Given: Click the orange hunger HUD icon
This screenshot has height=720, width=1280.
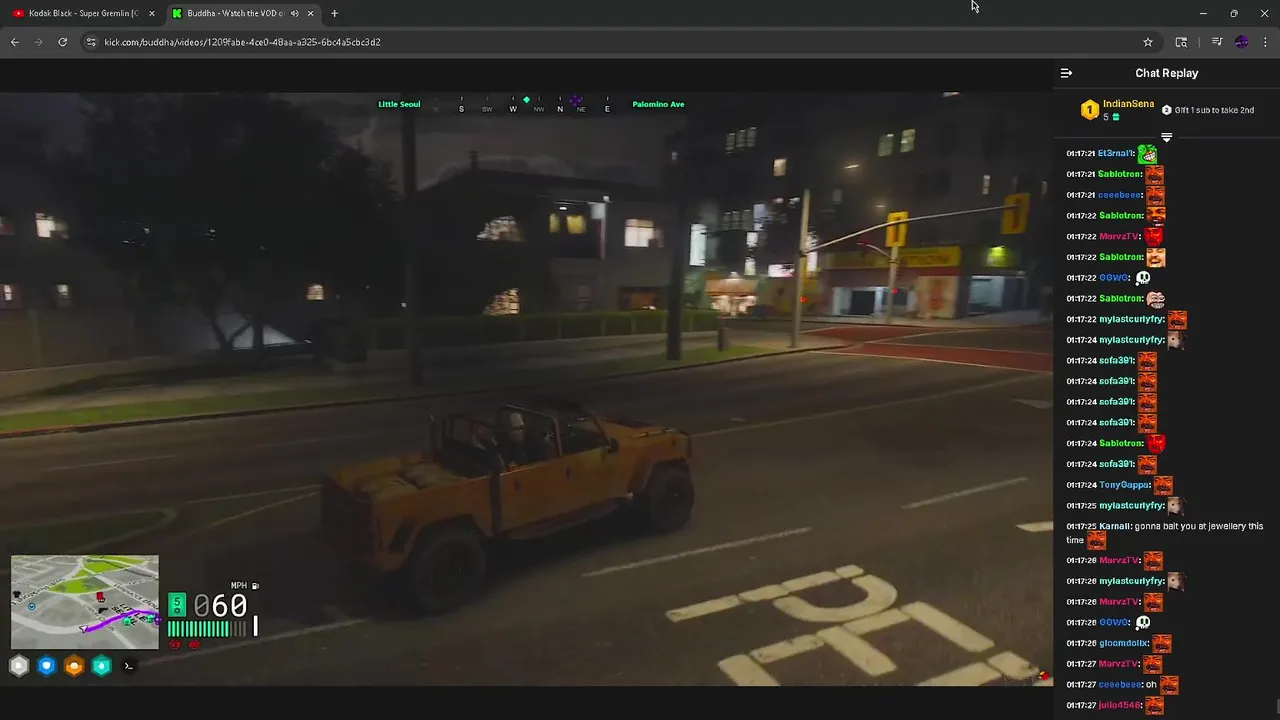Looking at the screenshot, I should pos(74,666).
